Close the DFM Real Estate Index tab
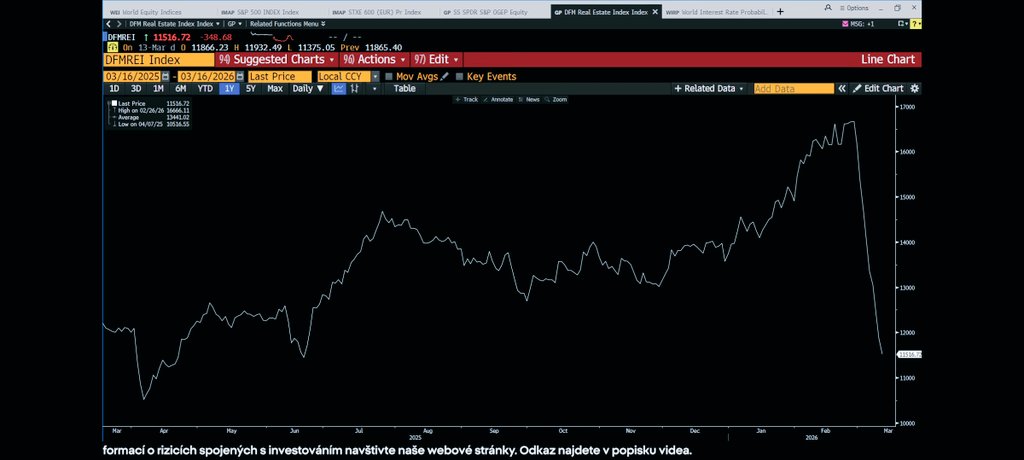Viewport: 1024px width, 460px height. 655,12
